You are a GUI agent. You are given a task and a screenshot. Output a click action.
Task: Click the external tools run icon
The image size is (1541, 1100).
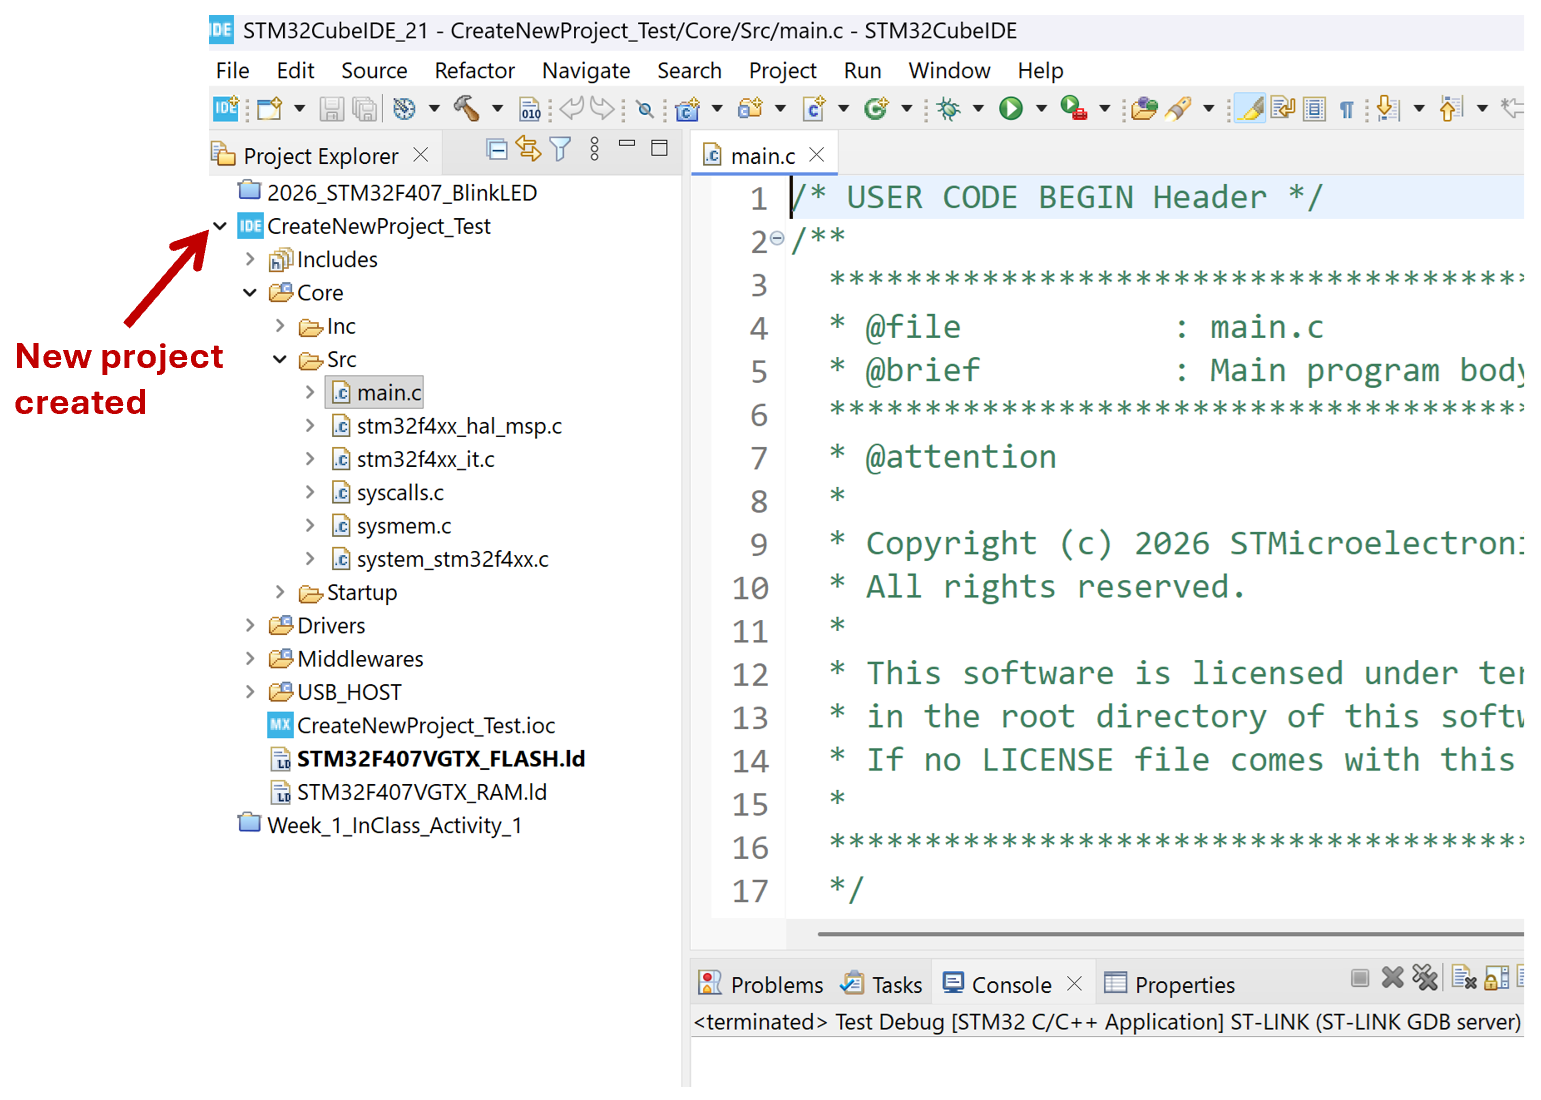point(1074,108)
